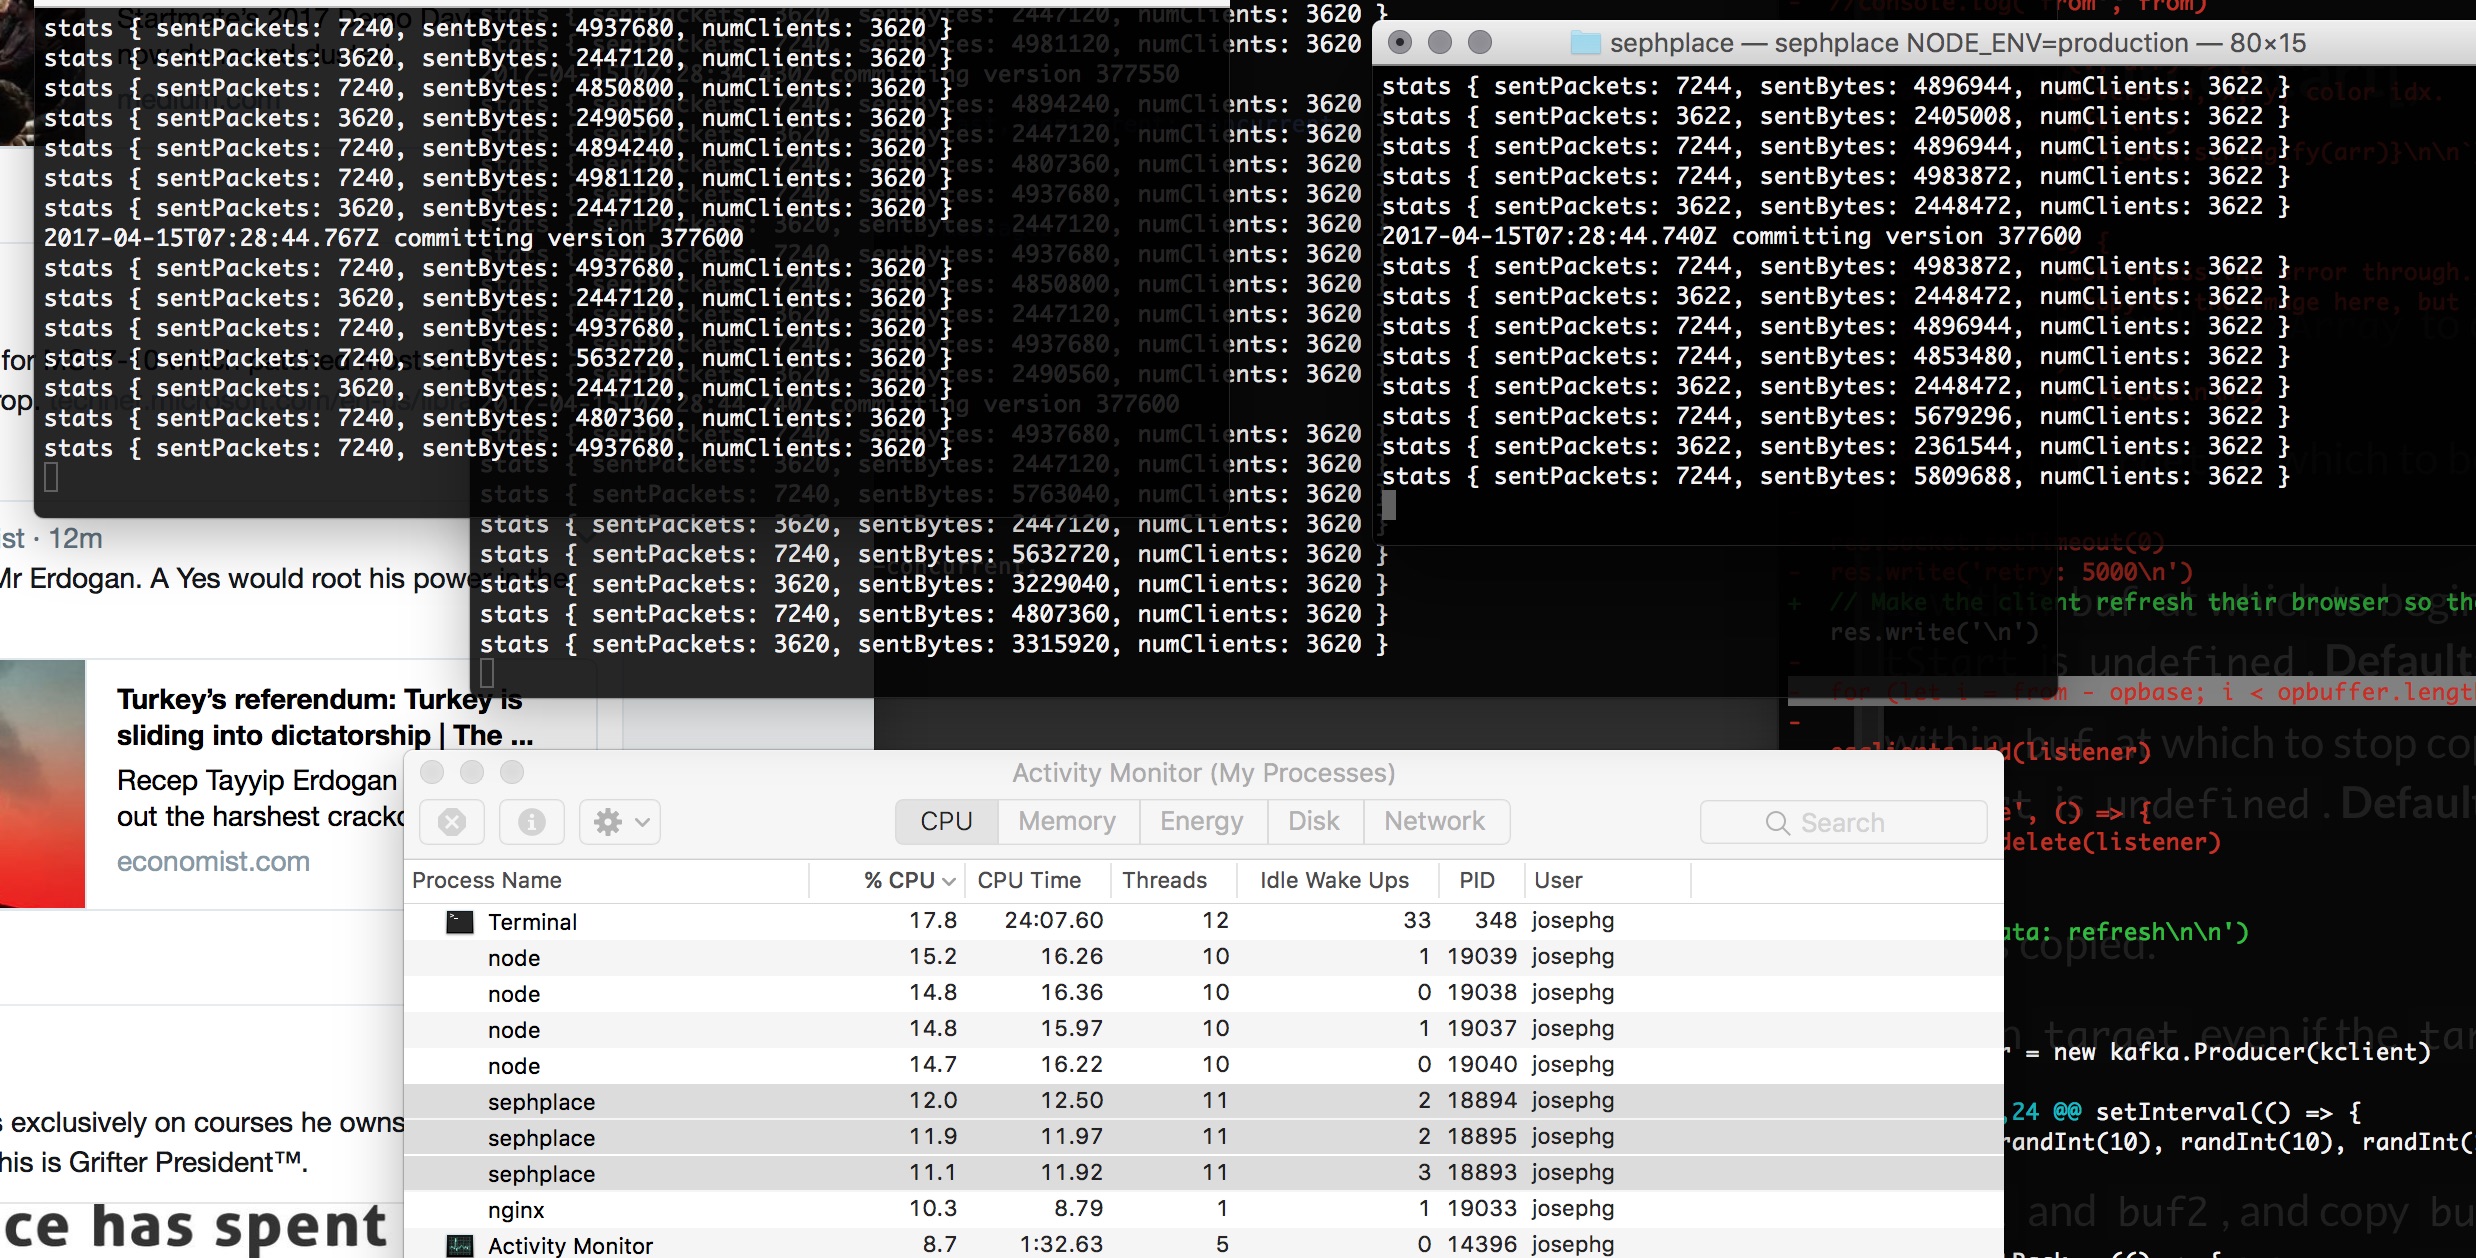Open the gear action dropdown in Activity Monitor
Screen dimensions: 2476x1258
[x=620, y=822]
